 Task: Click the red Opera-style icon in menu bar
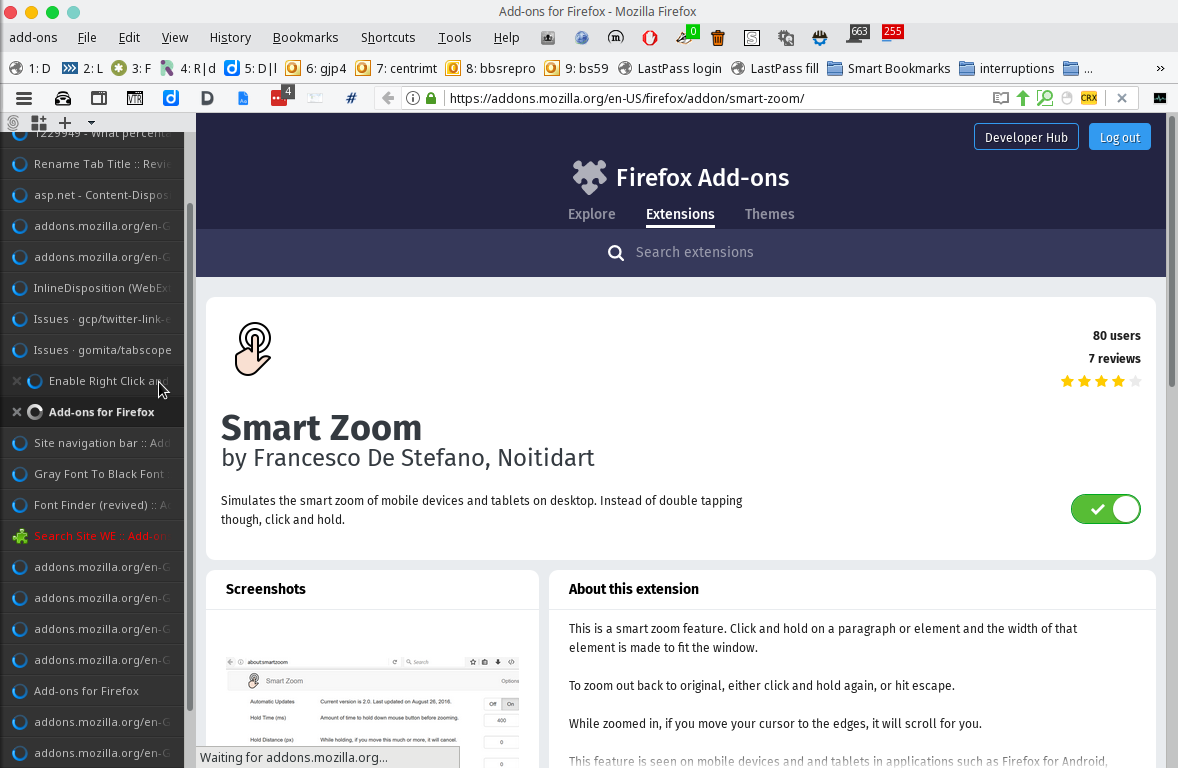pyautogui.click(x=650, y=38)
